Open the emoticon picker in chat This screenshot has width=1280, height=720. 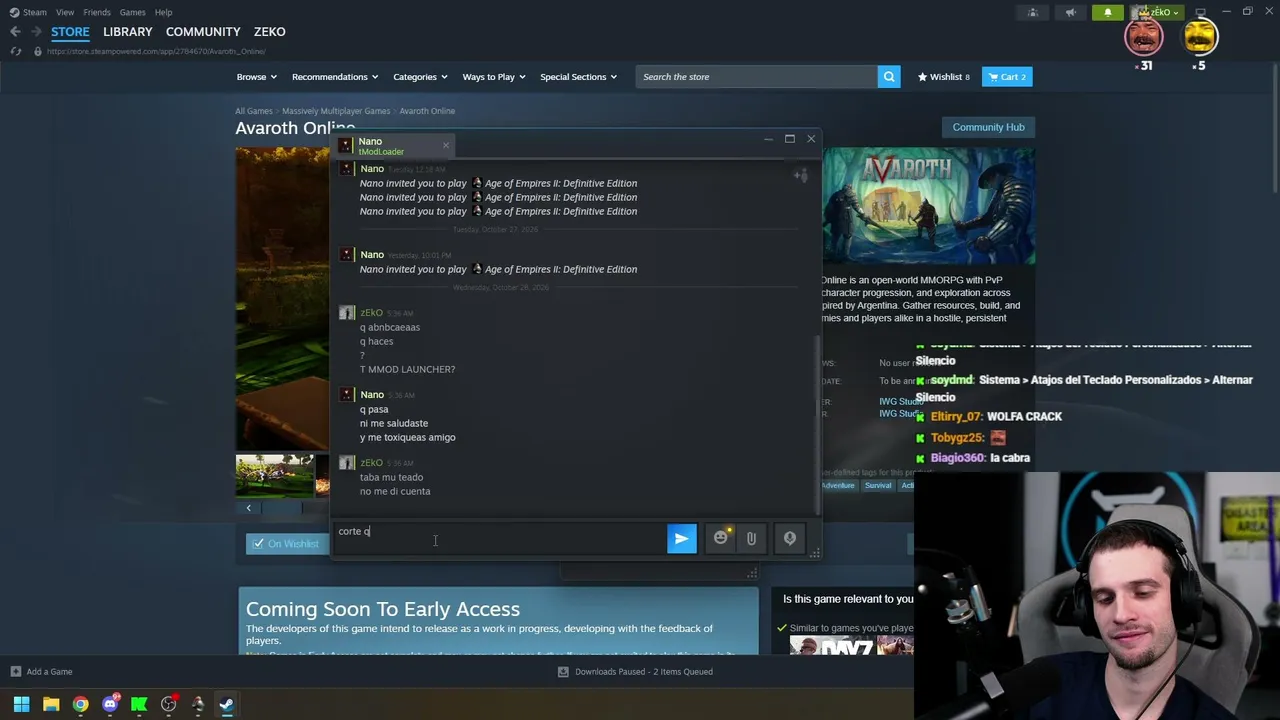(720, 538)
